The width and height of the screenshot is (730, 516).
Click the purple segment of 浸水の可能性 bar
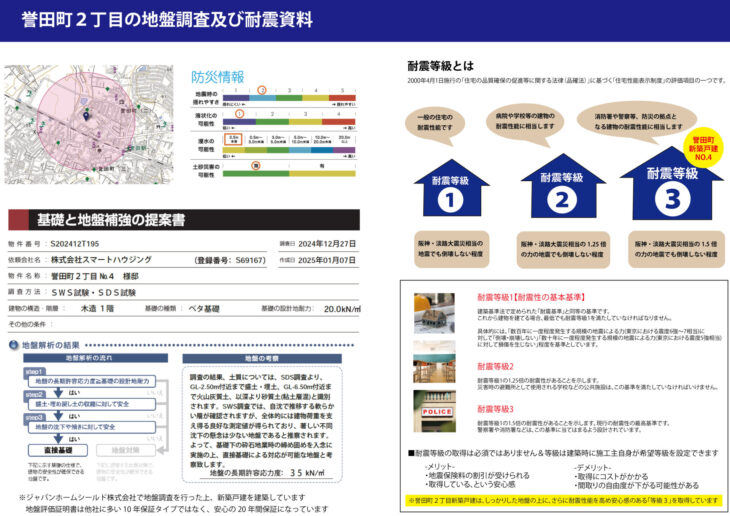344,150
